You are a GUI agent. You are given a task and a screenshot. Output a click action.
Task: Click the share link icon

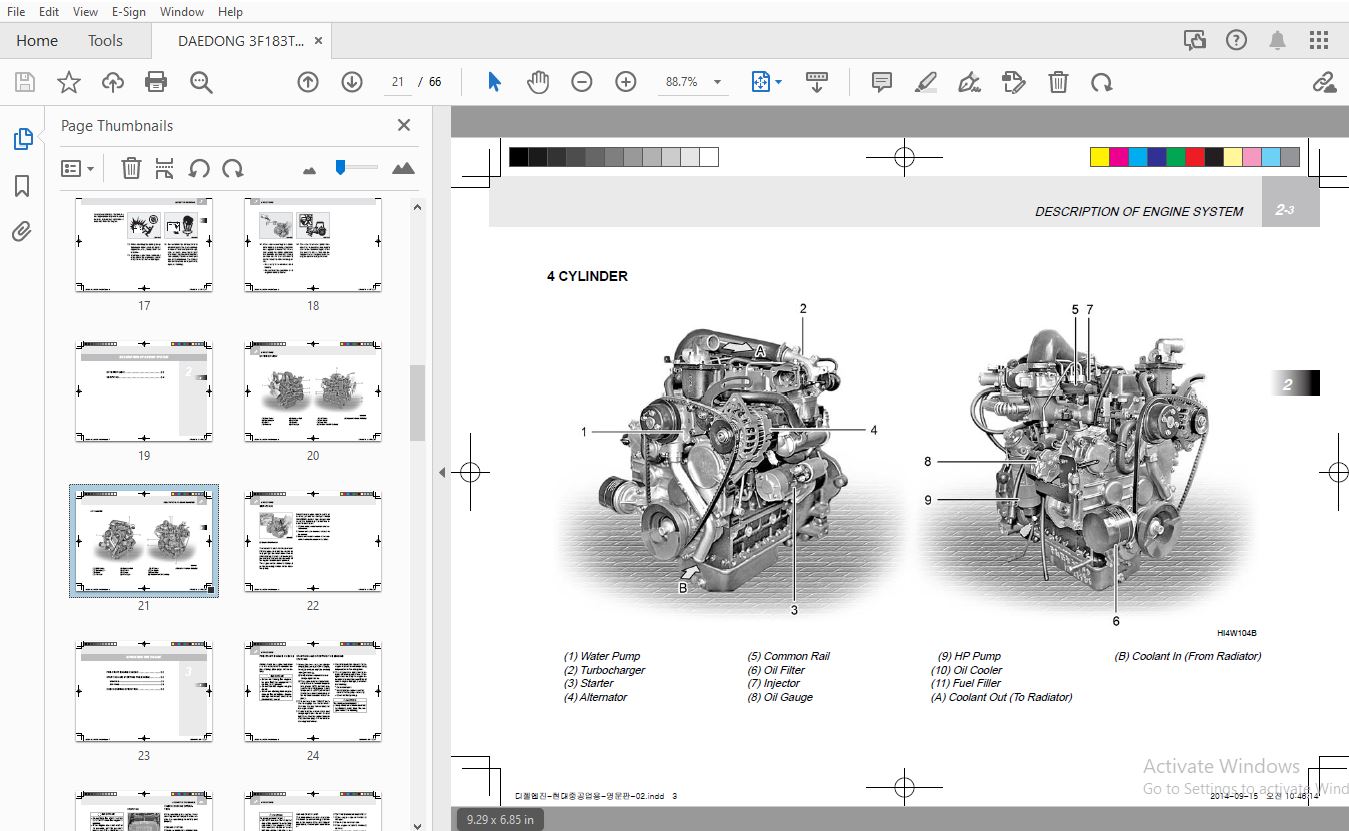(x=1324, y=82)
